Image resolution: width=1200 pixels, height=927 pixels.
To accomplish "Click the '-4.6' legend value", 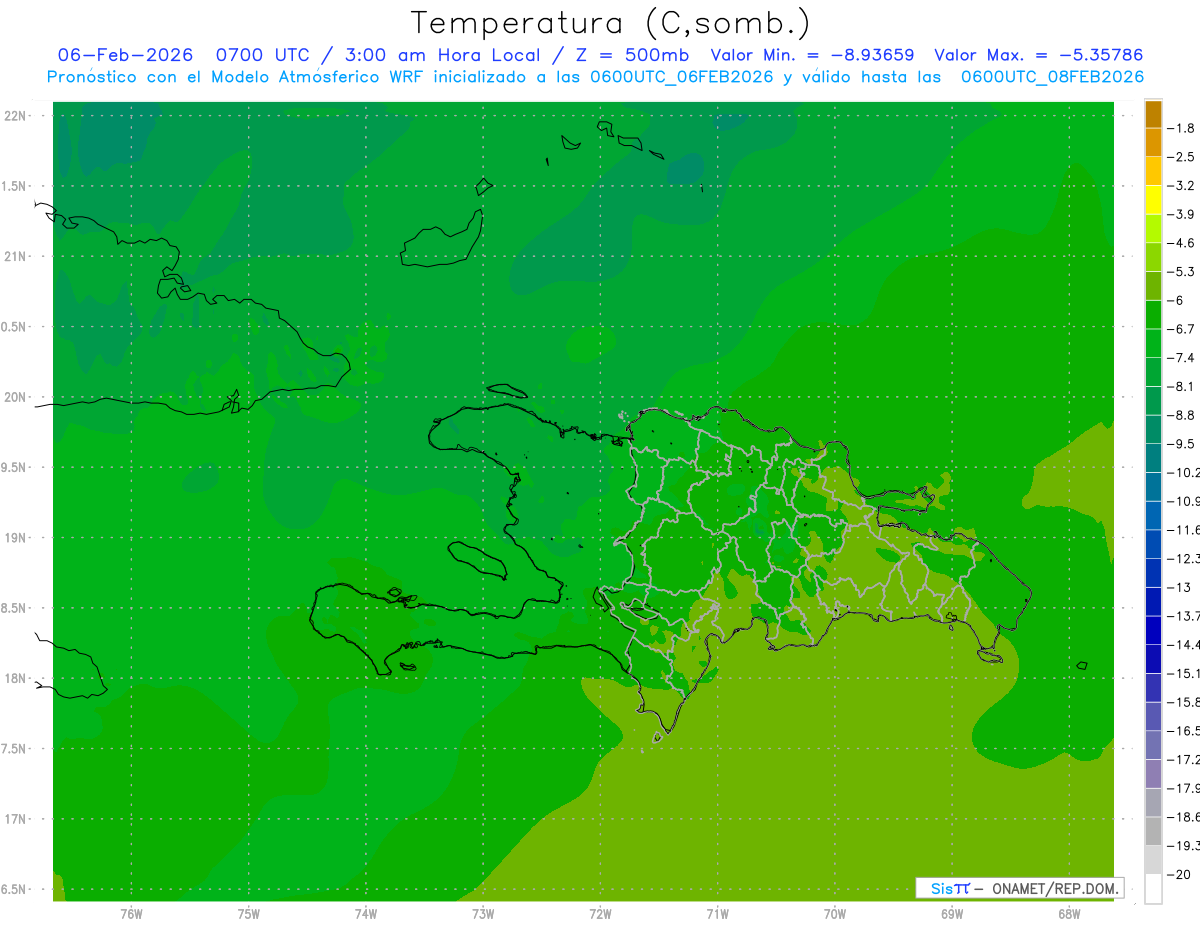I will click(1183, 243).
